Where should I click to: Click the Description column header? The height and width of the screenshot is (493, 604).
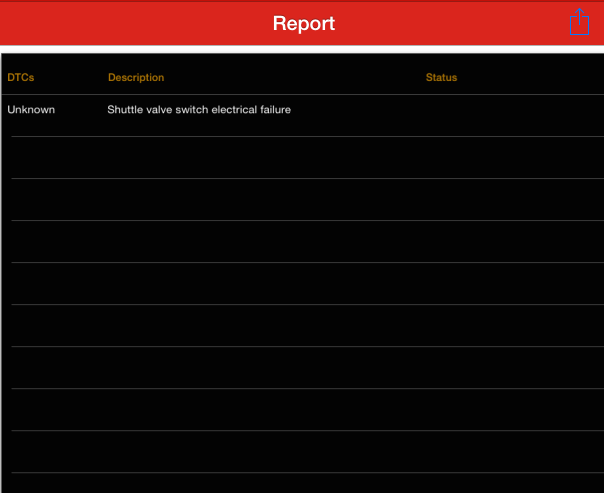136,77
